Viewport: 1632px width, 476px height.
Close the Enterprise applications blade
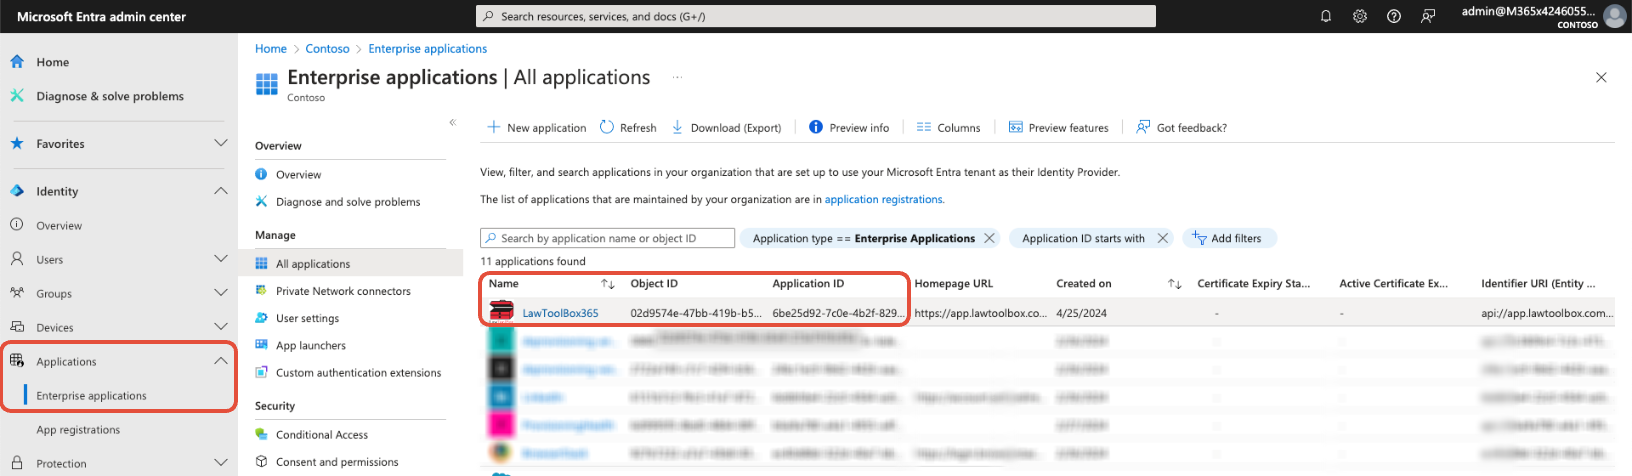1601,77
